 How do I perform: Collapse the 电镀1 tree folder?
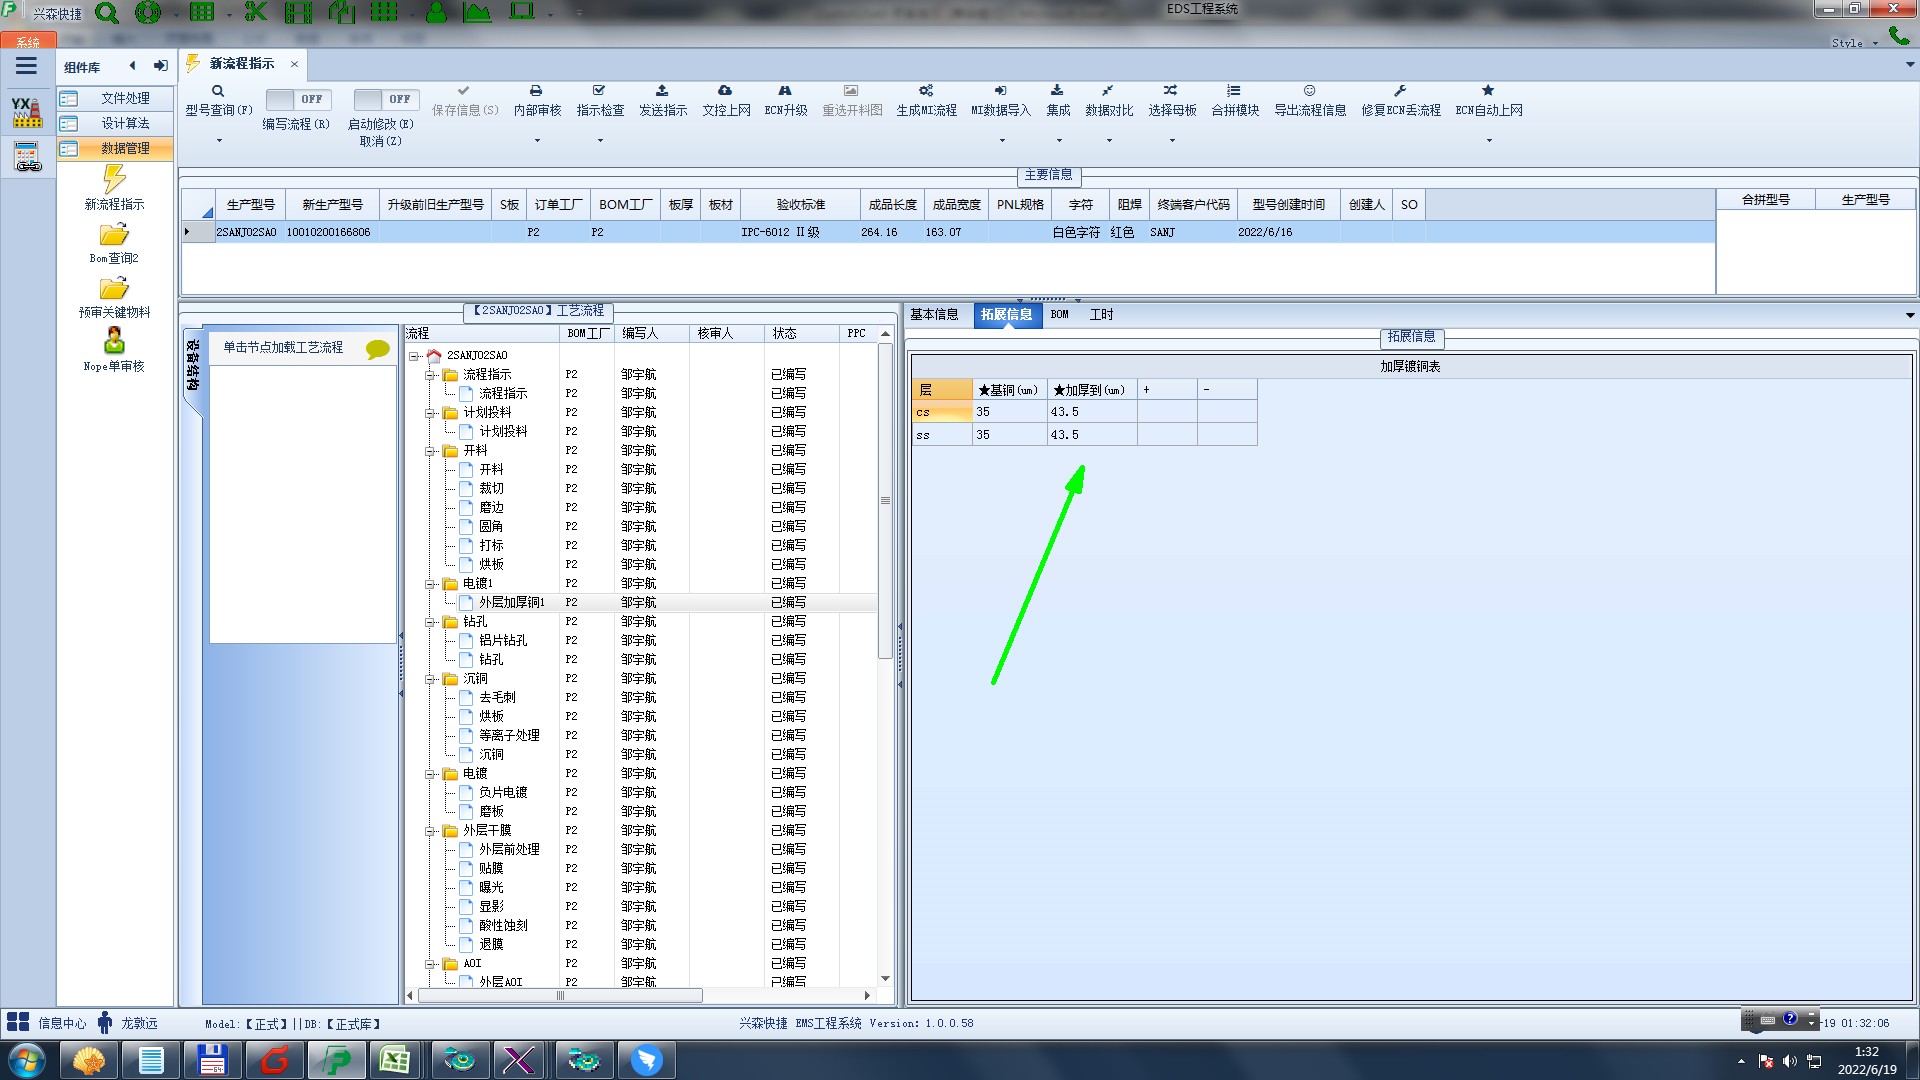[430, 583]
